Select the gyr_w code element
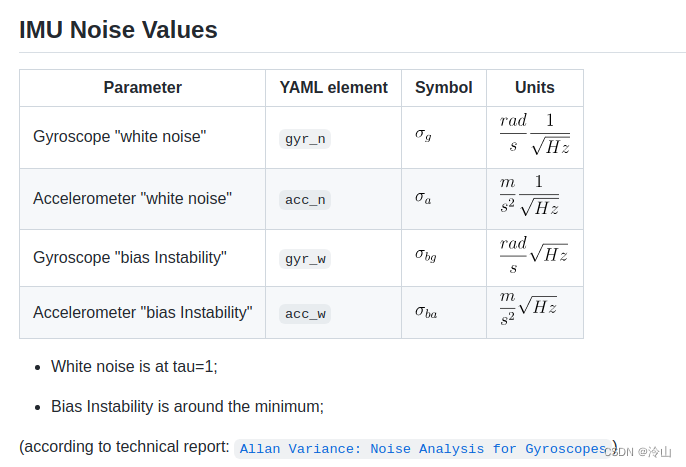Screen dimensions: 686x467 (305, 259)
